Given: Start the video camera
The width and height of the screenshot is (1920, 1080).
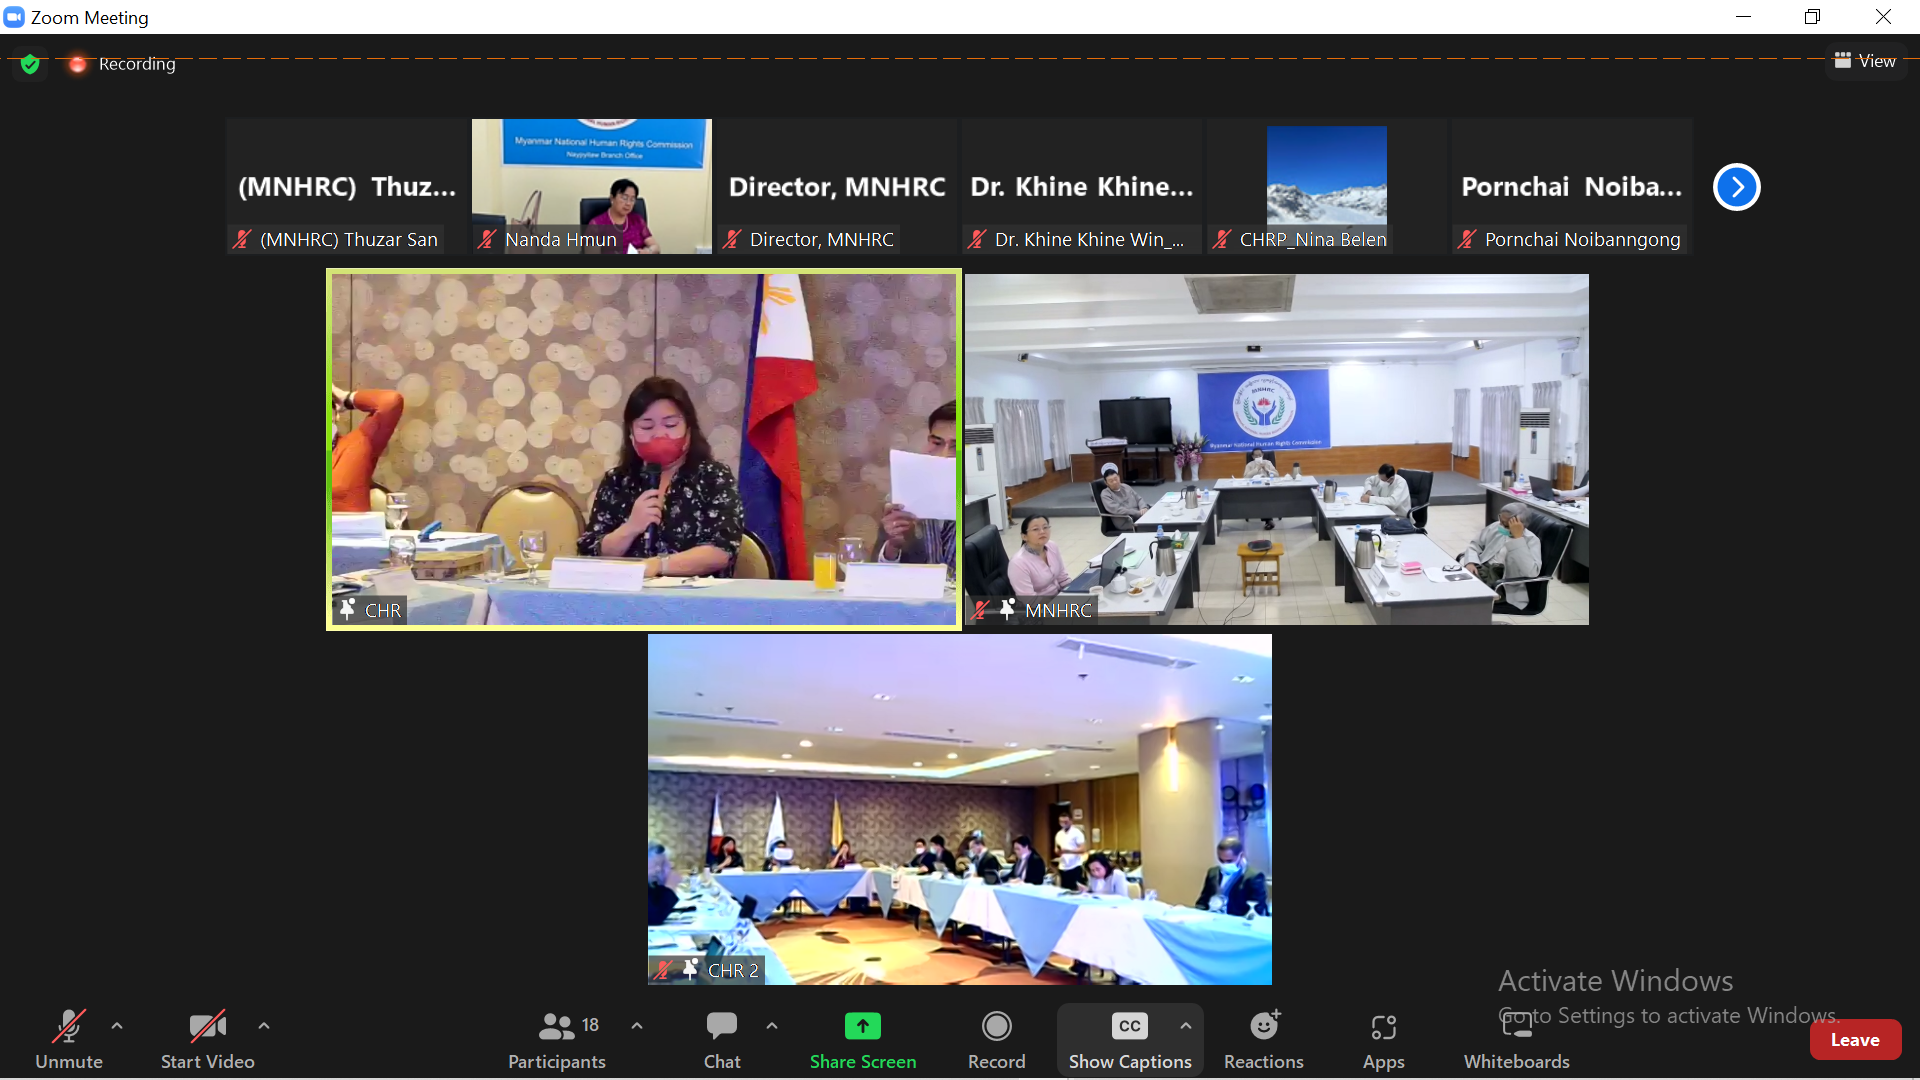Looking at the screenshot, I should click(x=208, y=1039).
